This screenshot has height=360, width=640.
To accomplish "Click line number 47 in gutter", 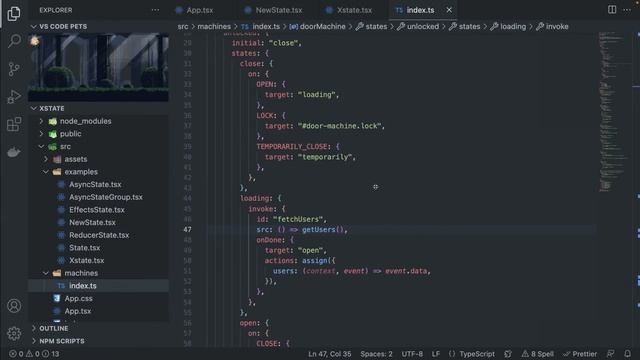I will [187, 229].
